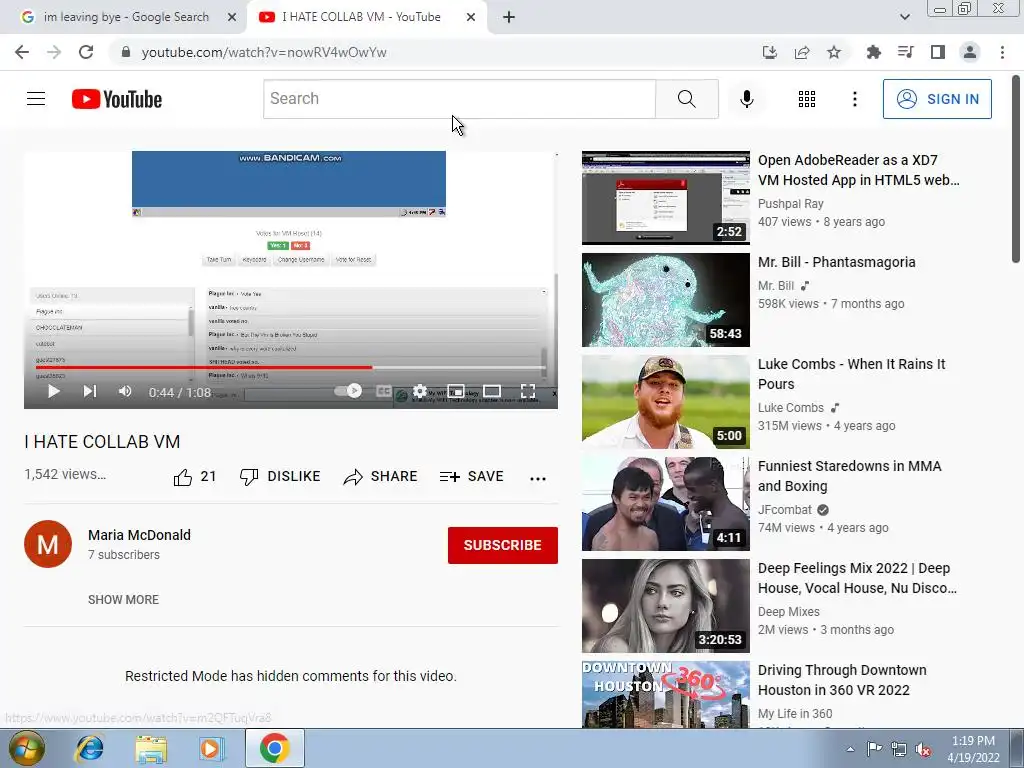
Task: Toggle the Chrome side panel
Action: 938,52
